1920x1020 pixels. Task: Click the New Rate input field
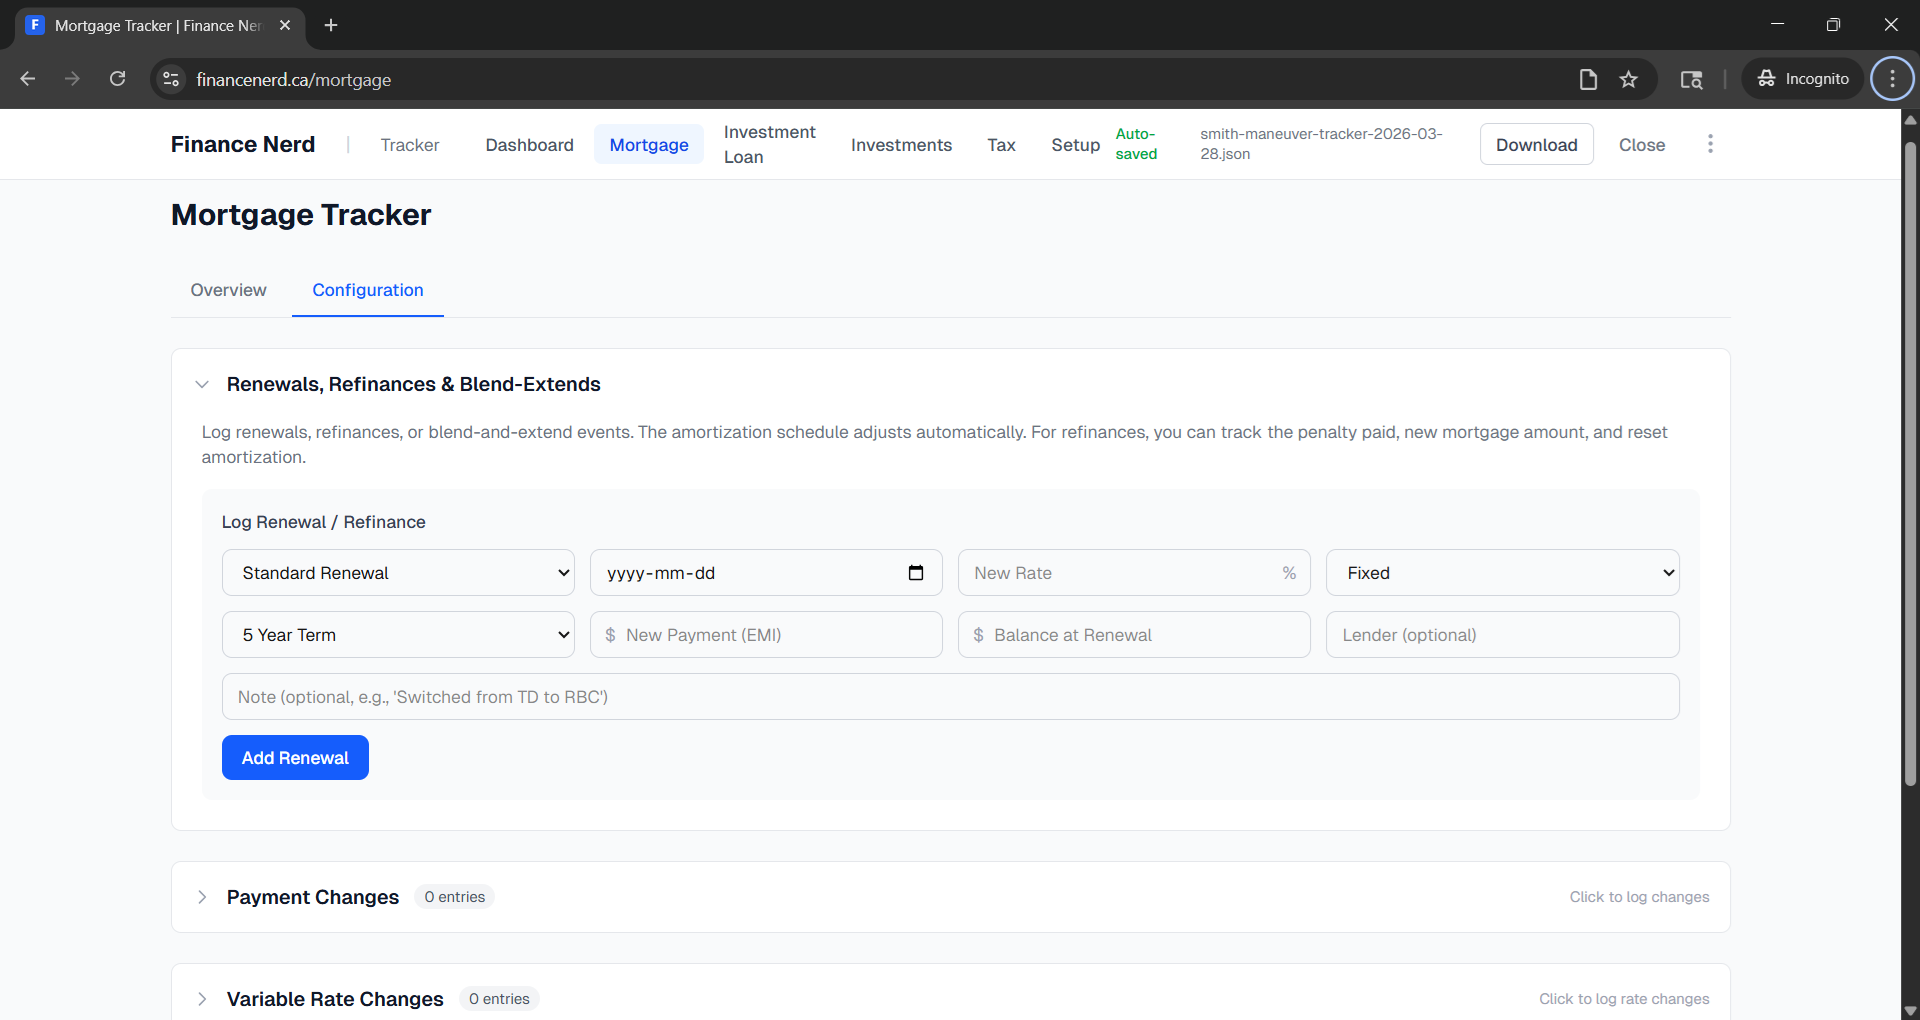tap(1120, 573)
